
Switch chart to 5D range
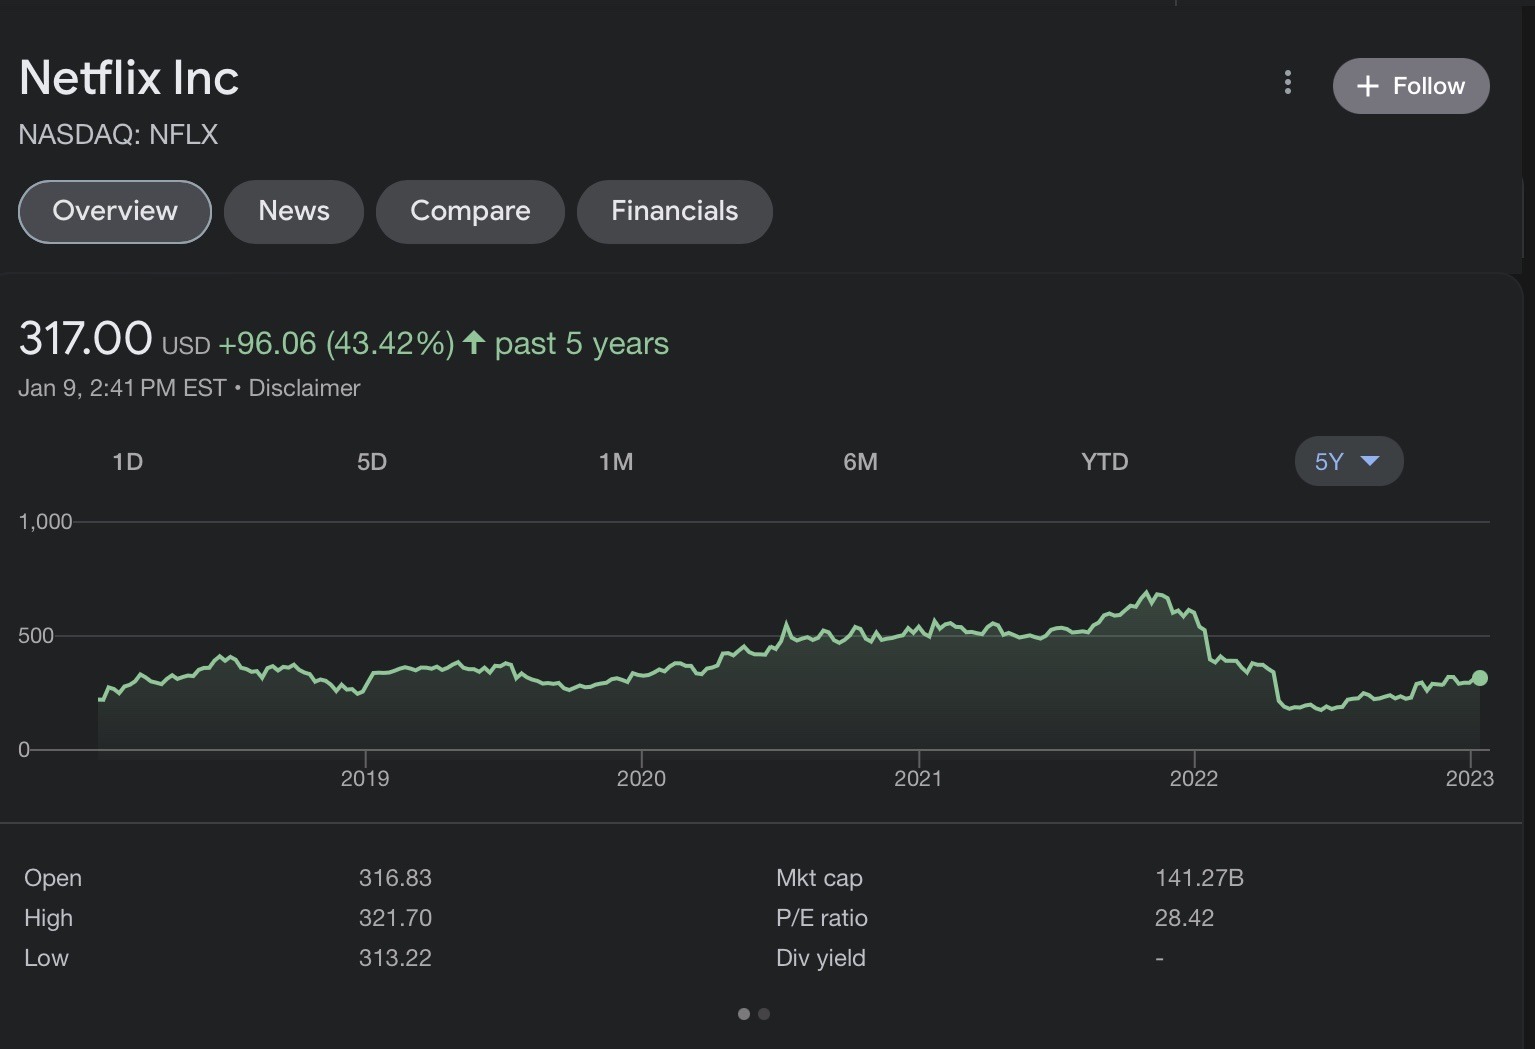371,462
